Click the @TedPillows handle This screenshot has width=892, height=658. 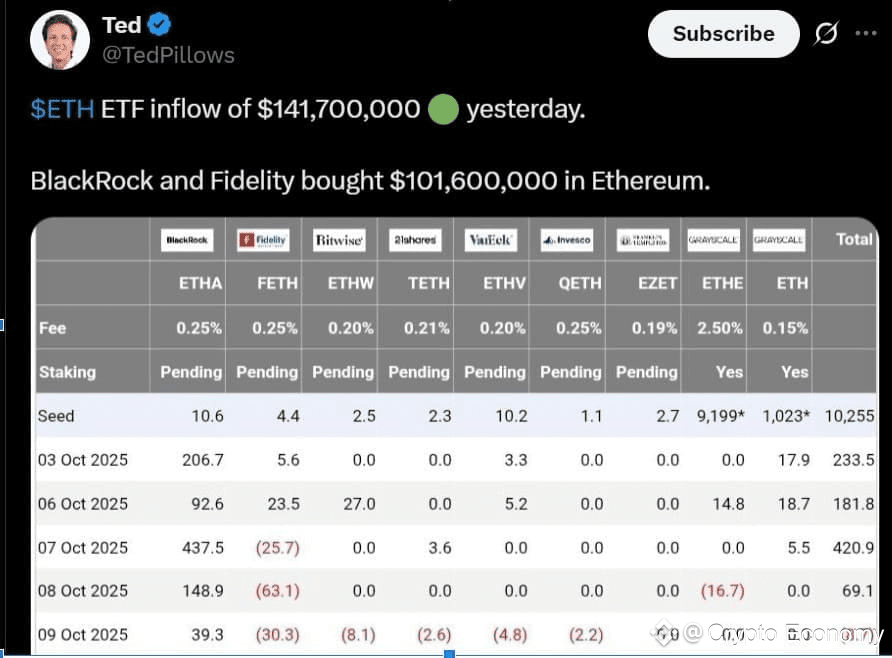coord(168,55)
